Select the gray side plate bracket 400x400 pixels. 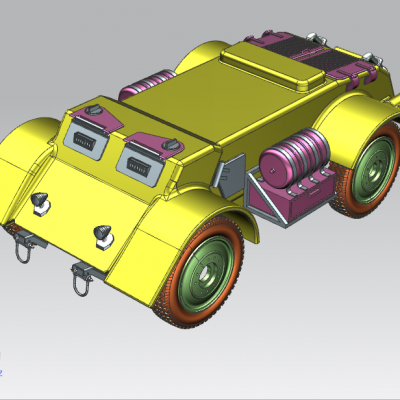[229, 174]
